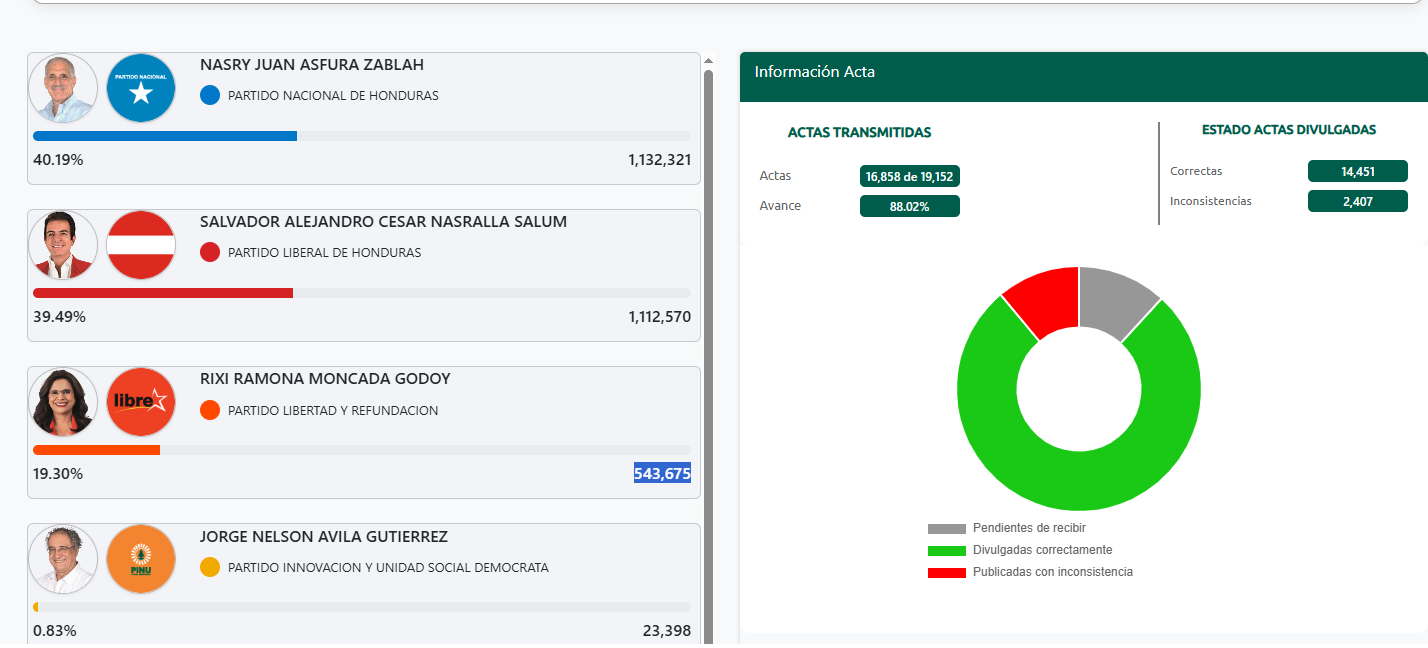Click the PINU party logo
Viewport: 1428px width, 648px height.
coord(141,559)
